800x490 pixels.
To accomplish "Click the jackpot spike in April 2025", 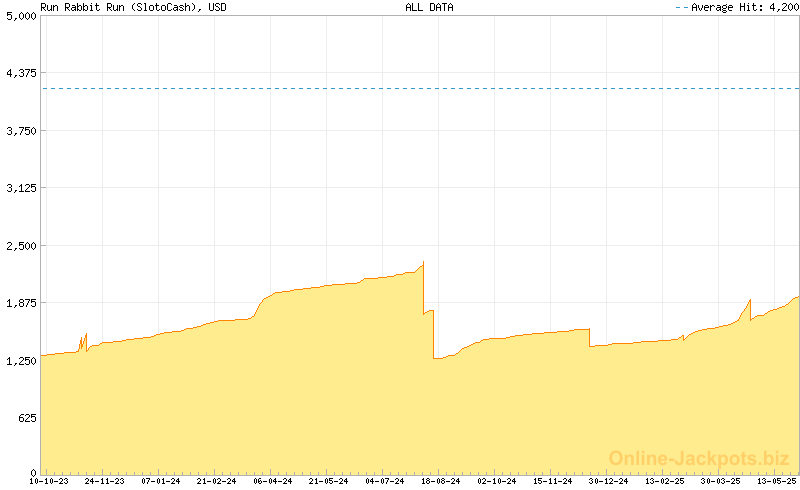I will (x=749, y=299).
